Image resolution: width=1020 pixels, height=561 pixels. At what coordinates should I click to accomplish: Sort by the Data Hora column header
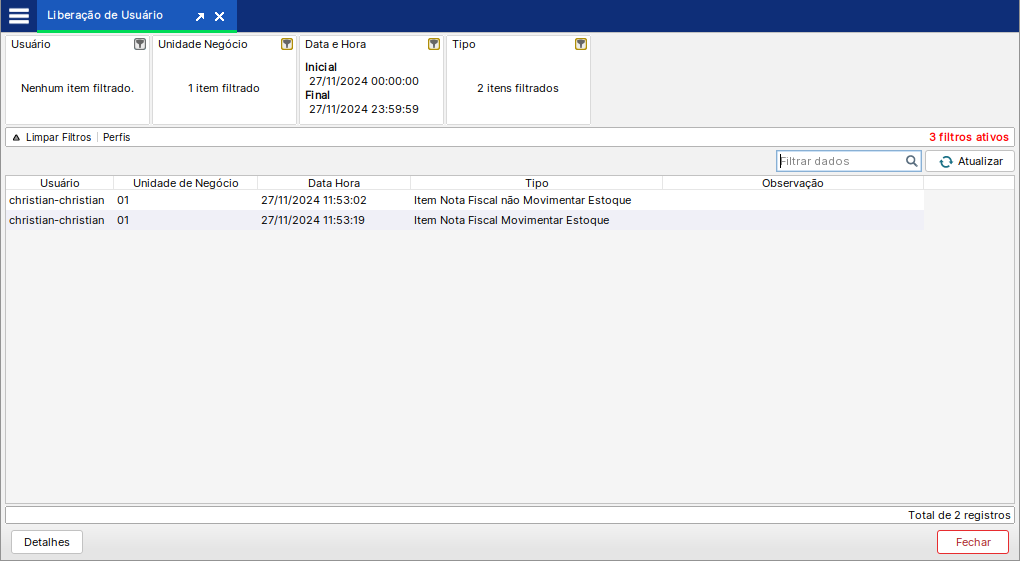pos(334,183)
